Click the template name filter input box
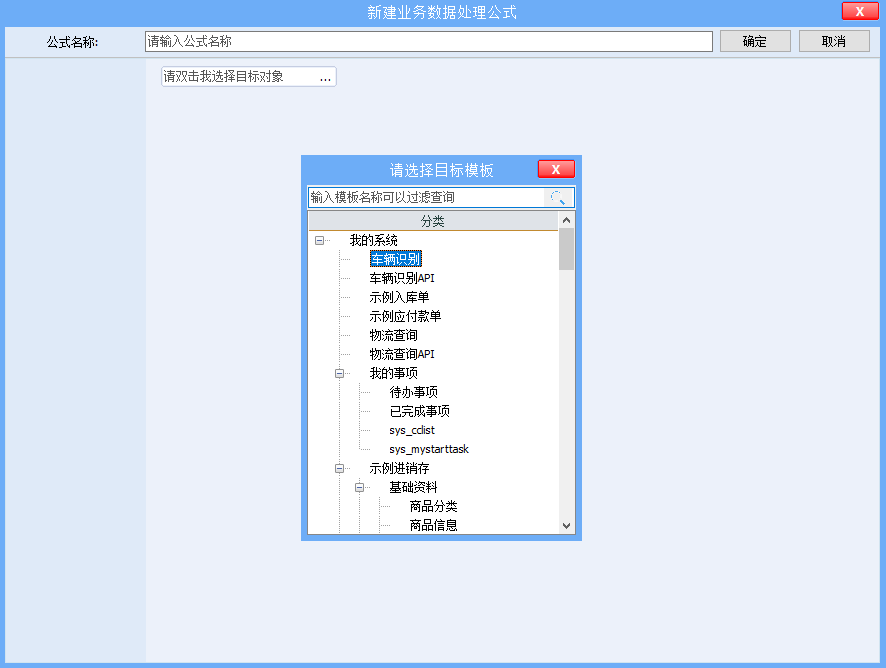The image size is (886, 668). [427, 197]
